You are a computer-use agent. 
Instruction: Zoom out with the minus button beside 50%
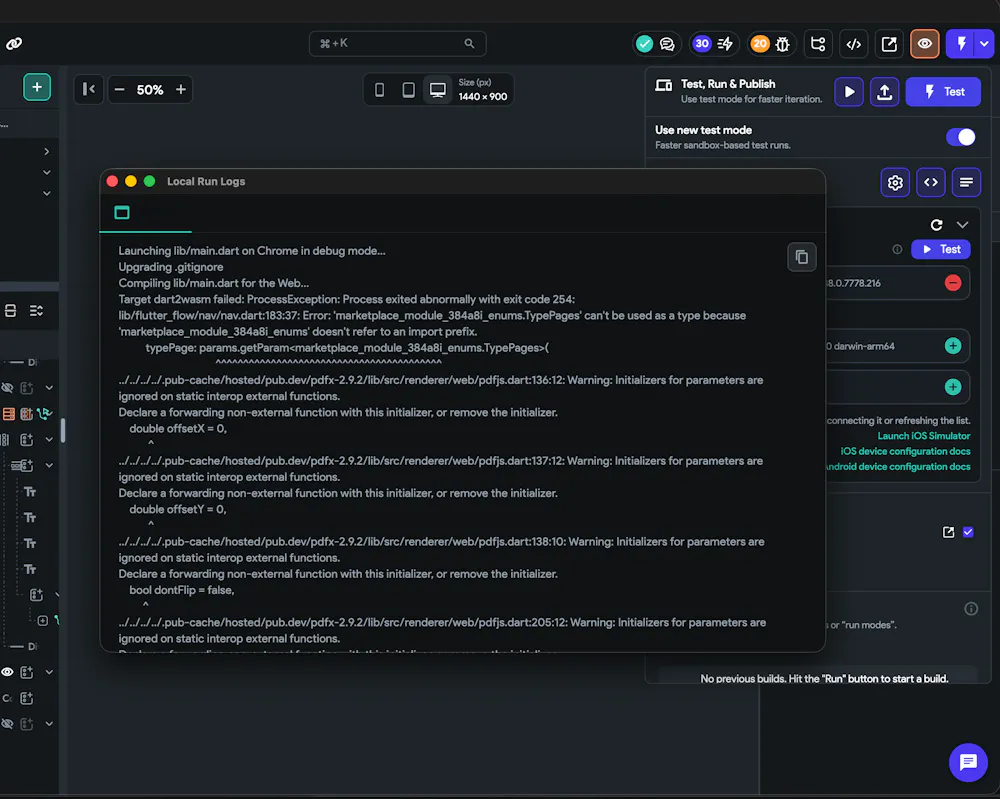(x=119, y=90)
